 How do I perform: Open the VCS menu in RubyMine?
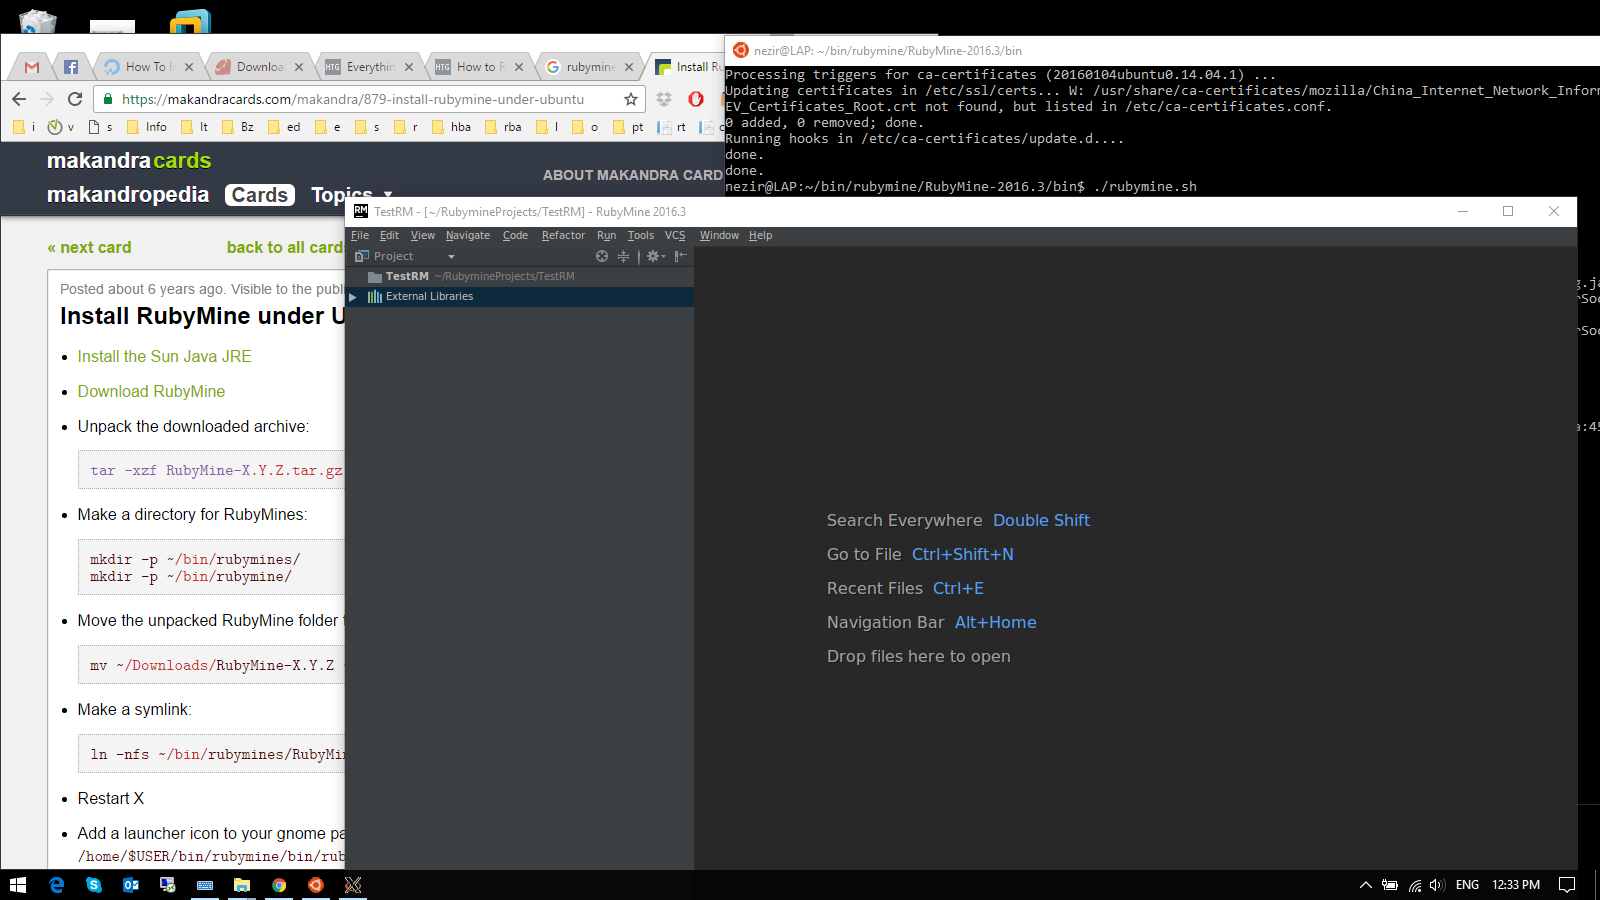pos(675,236)
